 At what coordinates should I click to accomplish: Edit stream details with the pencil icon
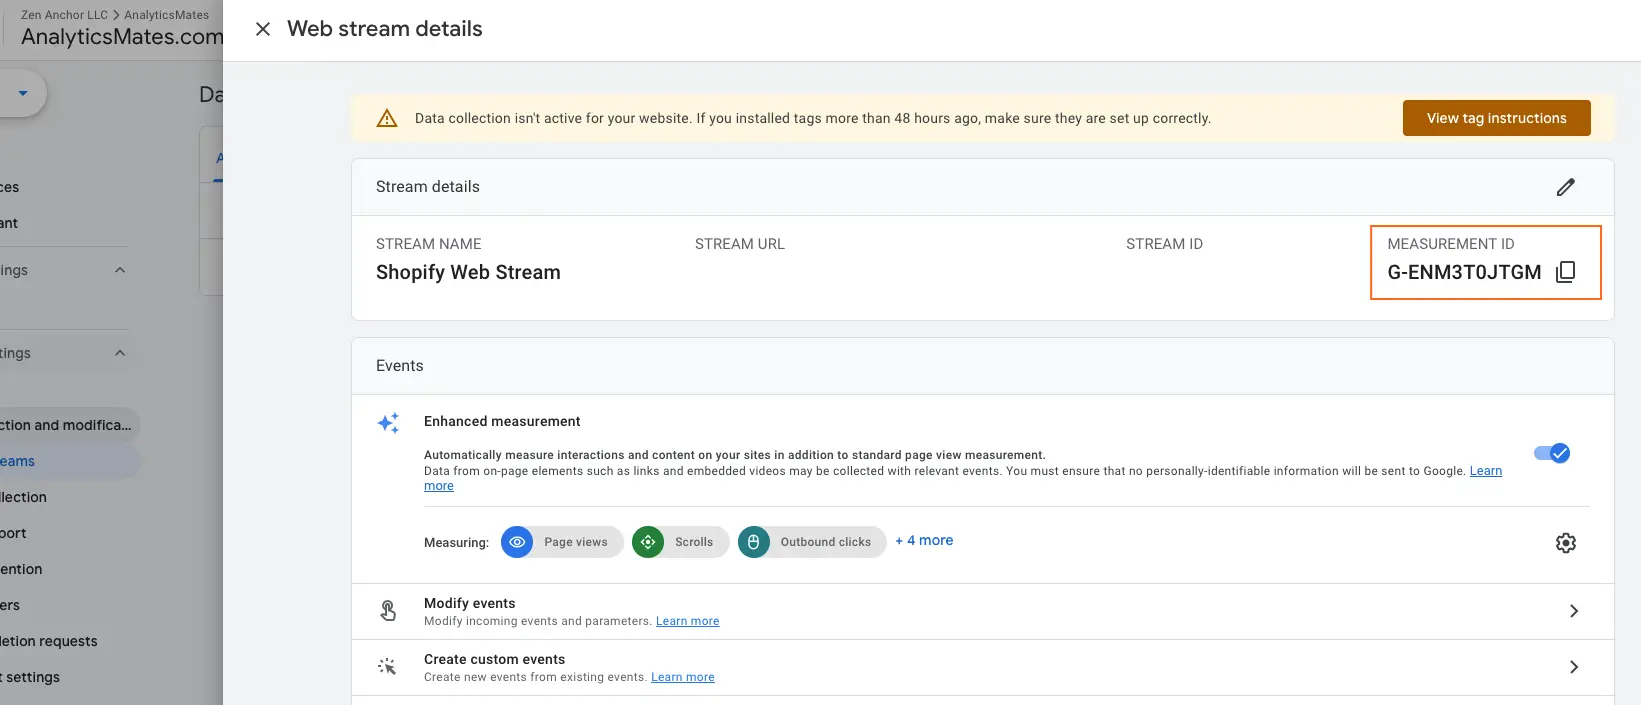point(1566,187)
